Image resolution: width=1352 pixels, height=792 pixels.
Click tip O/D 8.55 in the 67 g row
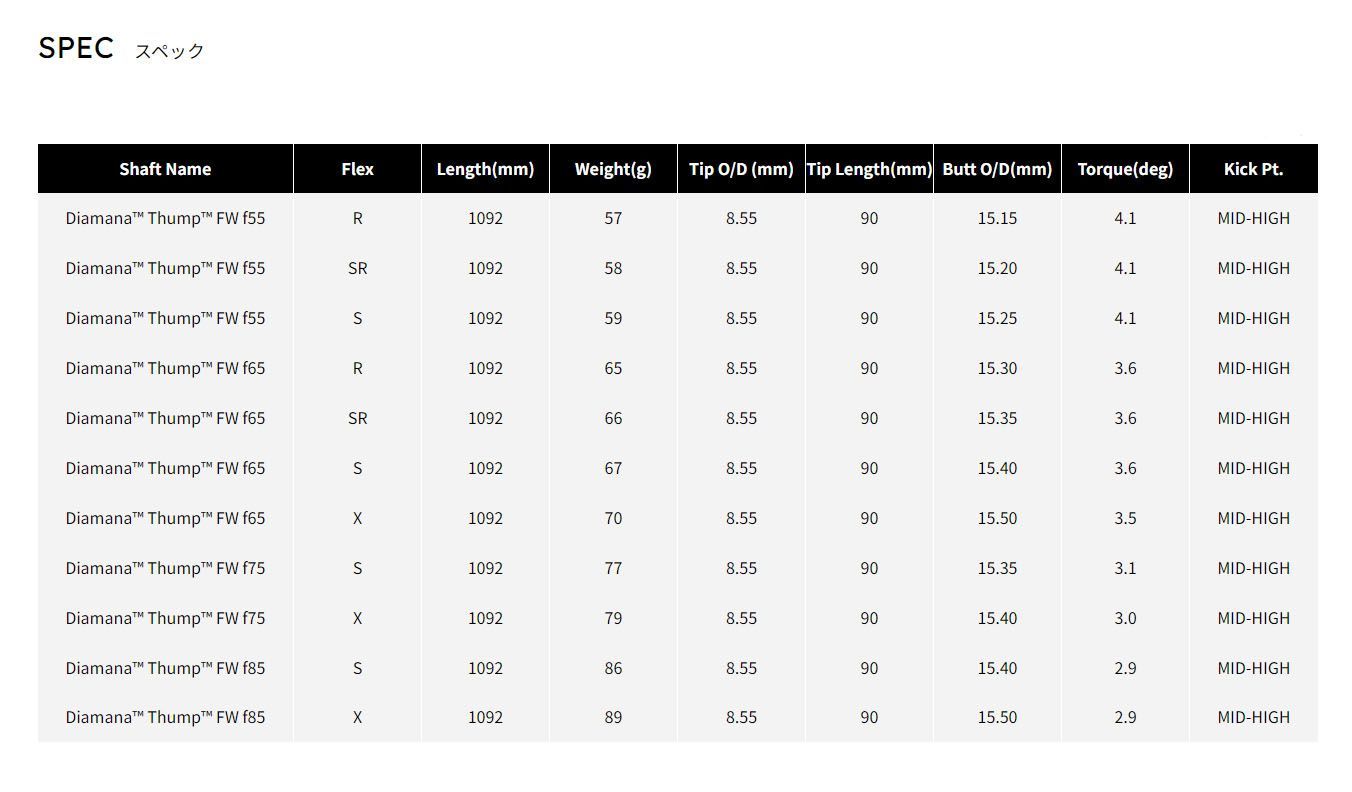tap(741, 468)
